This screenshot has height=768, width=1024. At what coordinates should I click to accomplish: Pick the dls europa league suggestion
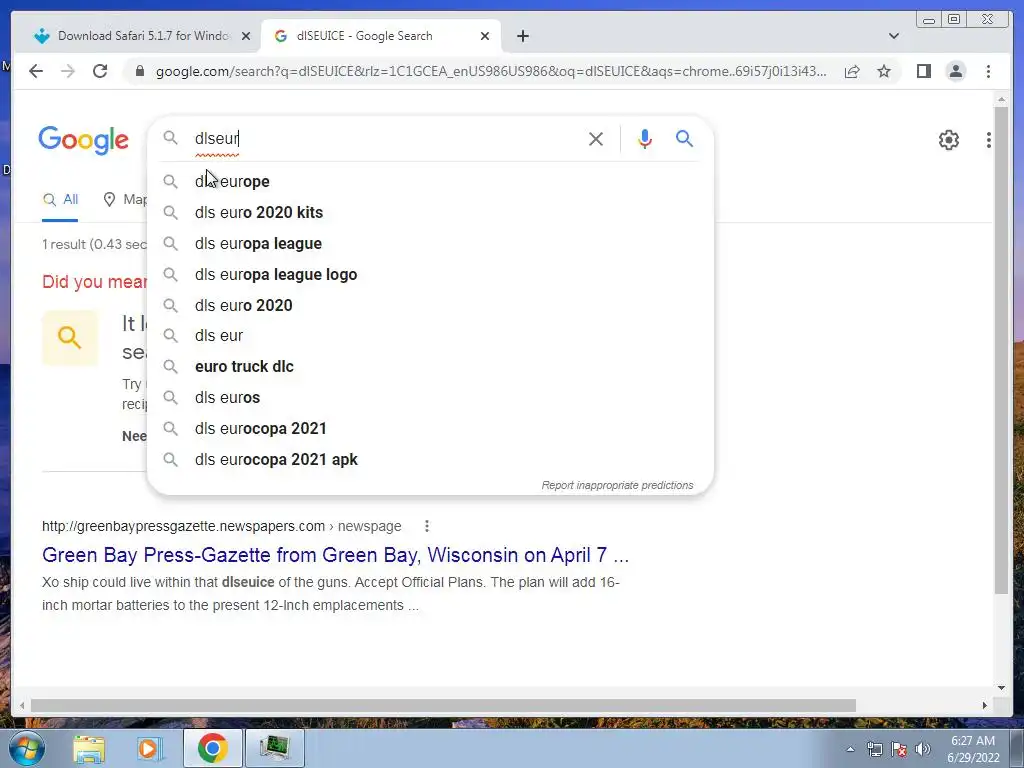pyautogui.click(x=431, y=243)
